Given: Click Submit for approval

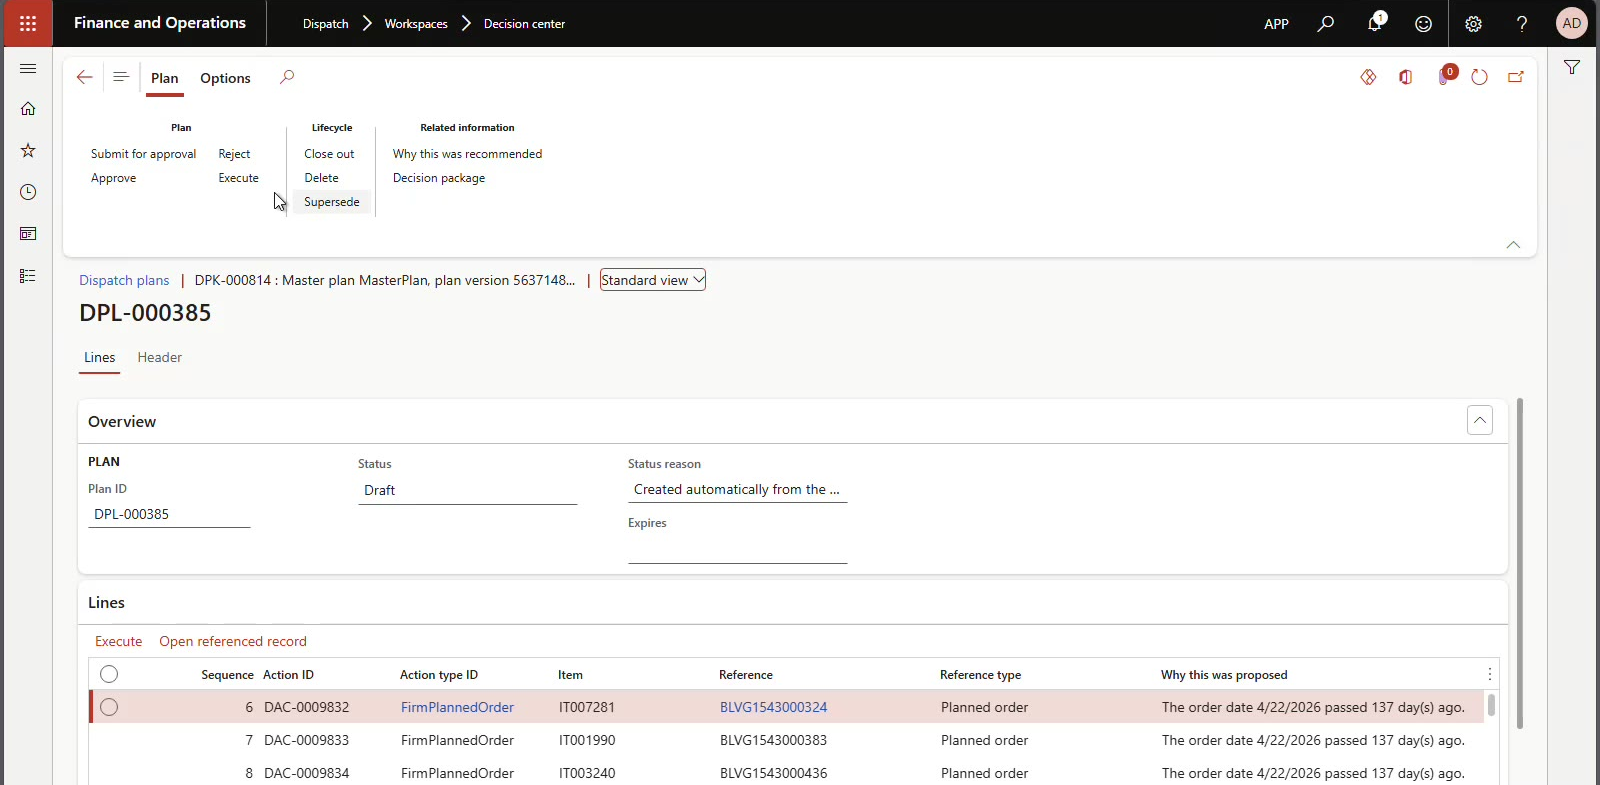Looking at the screenshot, I should pyautogui.click(x=143, y=154).
